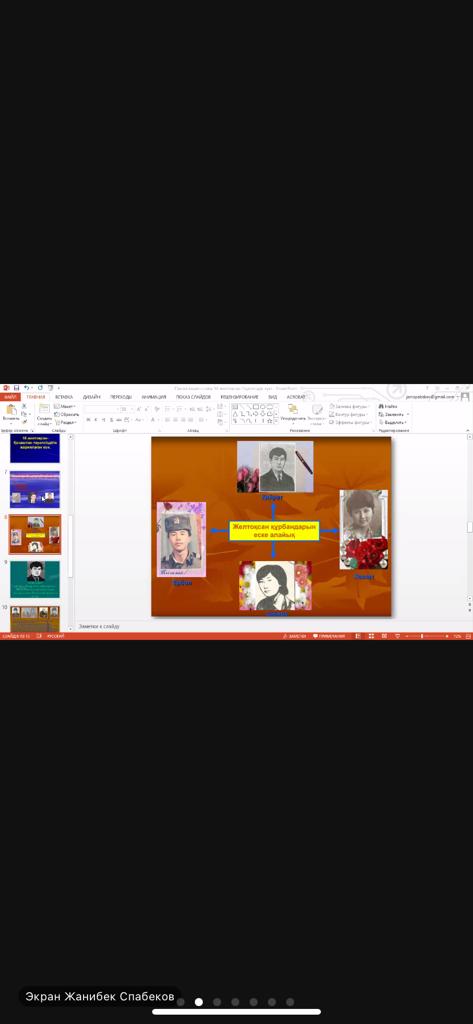The image size is (473, 1024).
Task: Expand the Layout (Макет) dropdown
Action: 65,406
